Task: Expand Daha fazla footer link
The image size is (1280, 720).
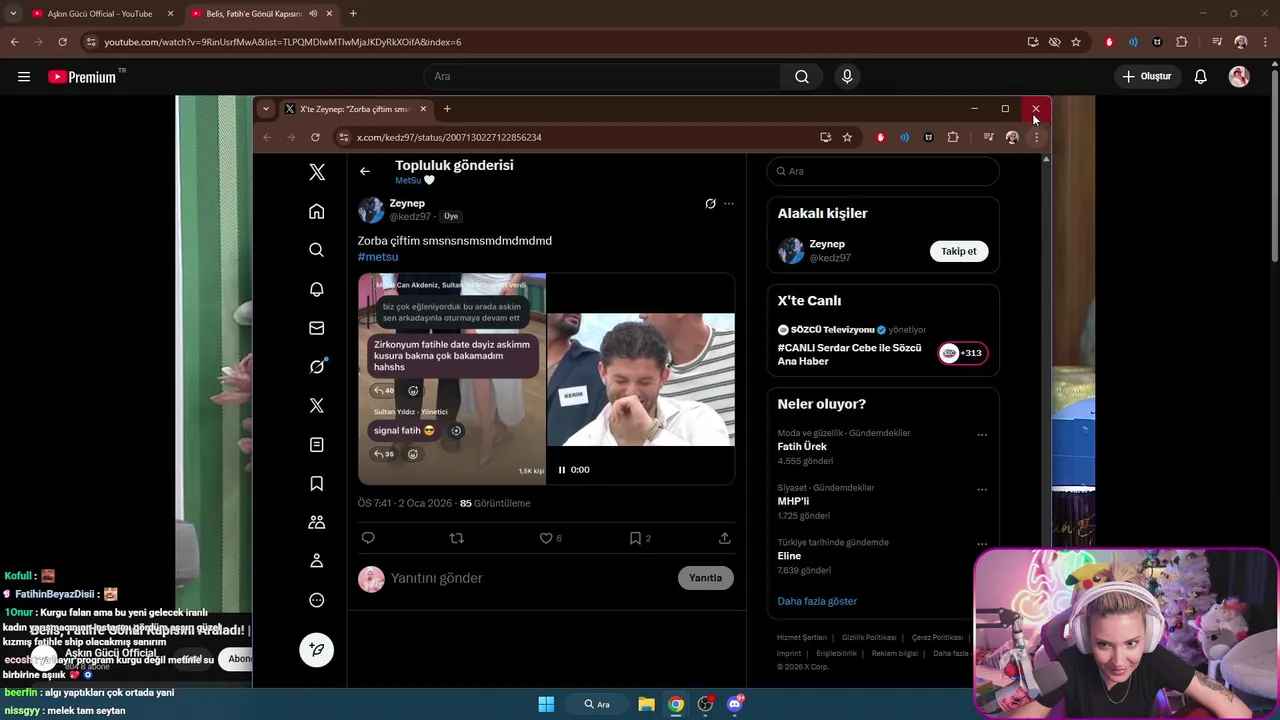Action: [951, 653]
